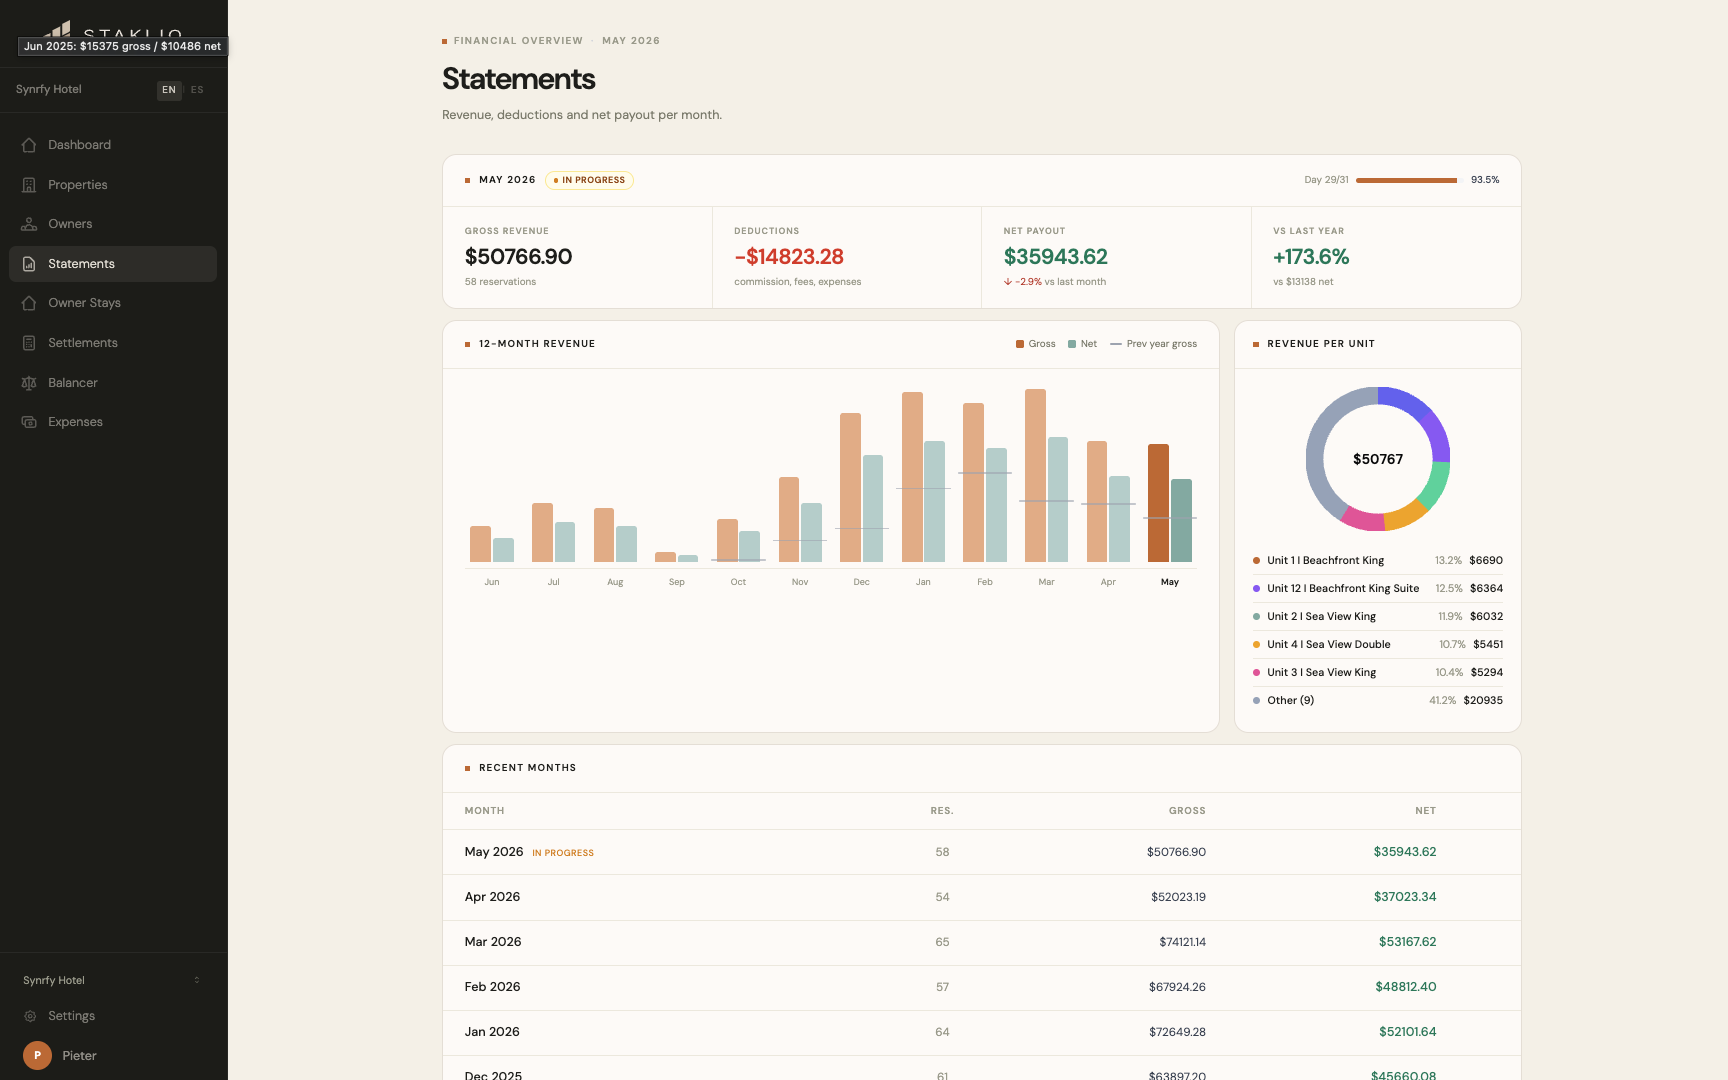The height and width of the screenshot is (1080, 1728).
Task: Open Owner Stays in sidebar
Action: click(x=113, y=303)
